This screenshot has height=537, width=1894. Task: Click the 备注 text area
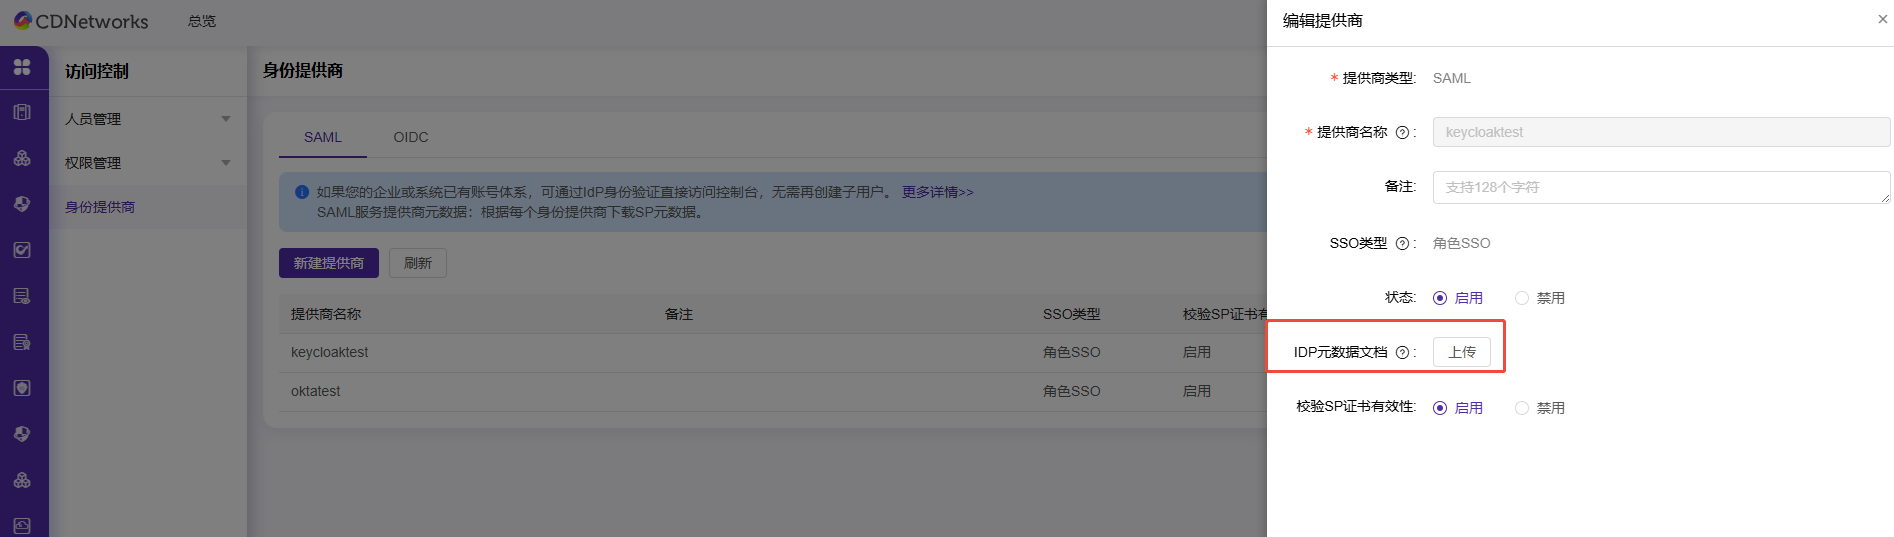(1661, 187)
